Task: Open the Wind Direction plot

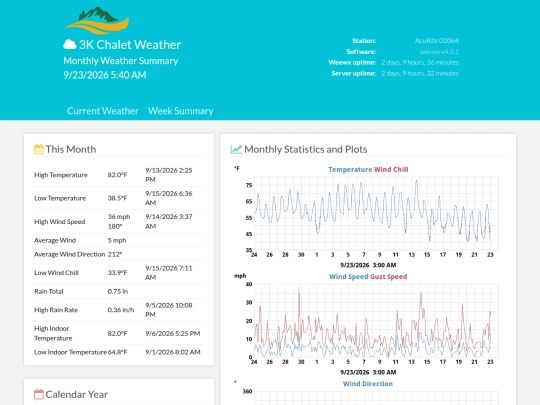Action: pyautogui.click(x=366, y=393)
